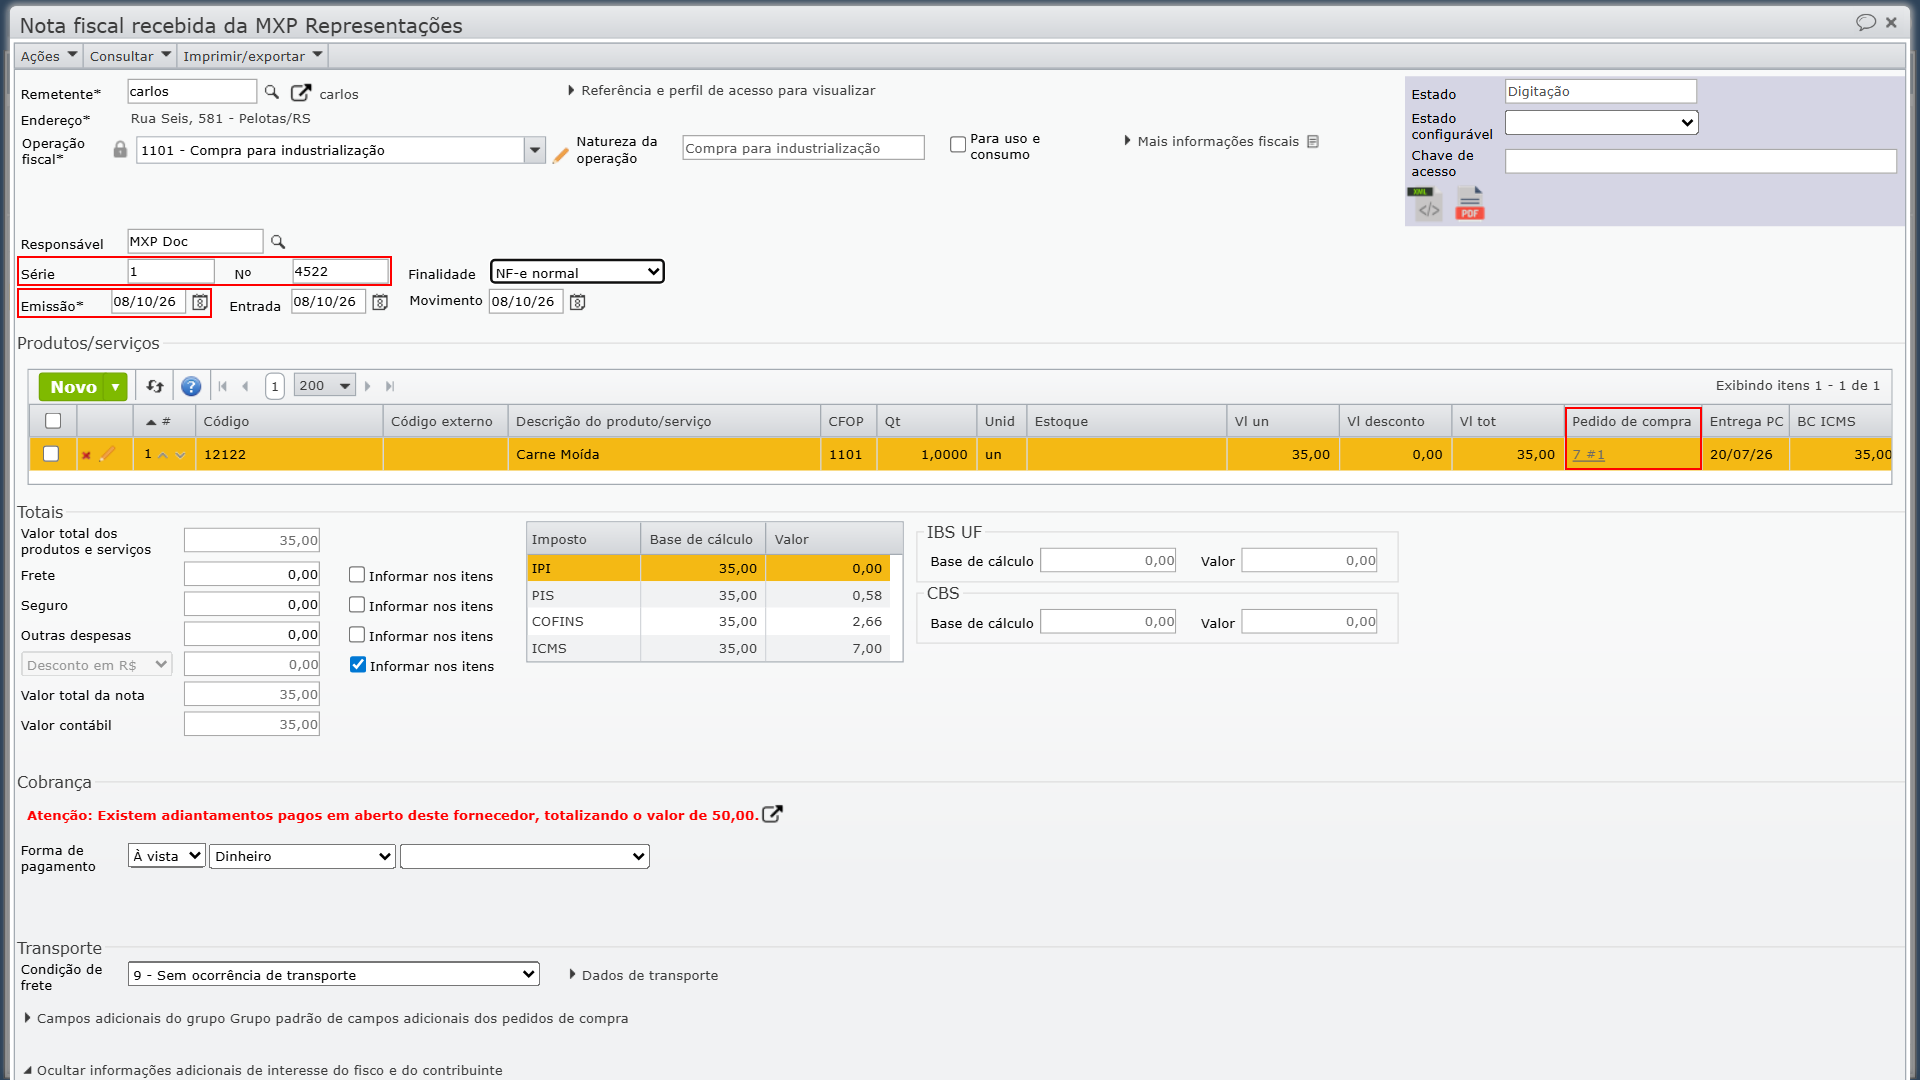This screenshot has height=1080, width=1920.
Task: Go to next page of products grid
Action: pos(368,386)
